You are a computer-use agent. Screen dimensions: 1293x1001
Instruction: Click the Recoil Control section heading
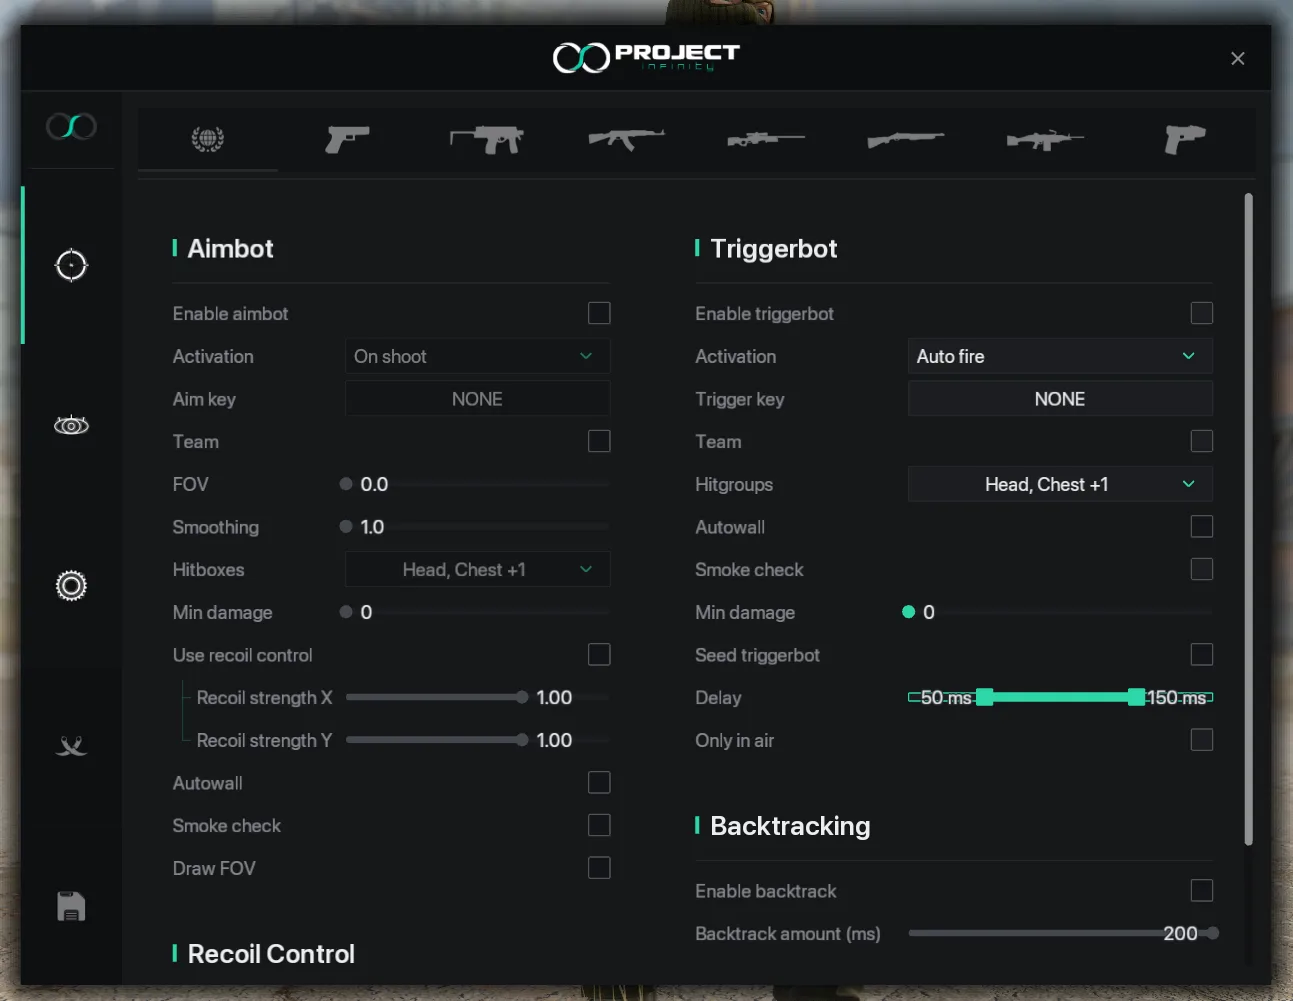click(x=271, y=954)
